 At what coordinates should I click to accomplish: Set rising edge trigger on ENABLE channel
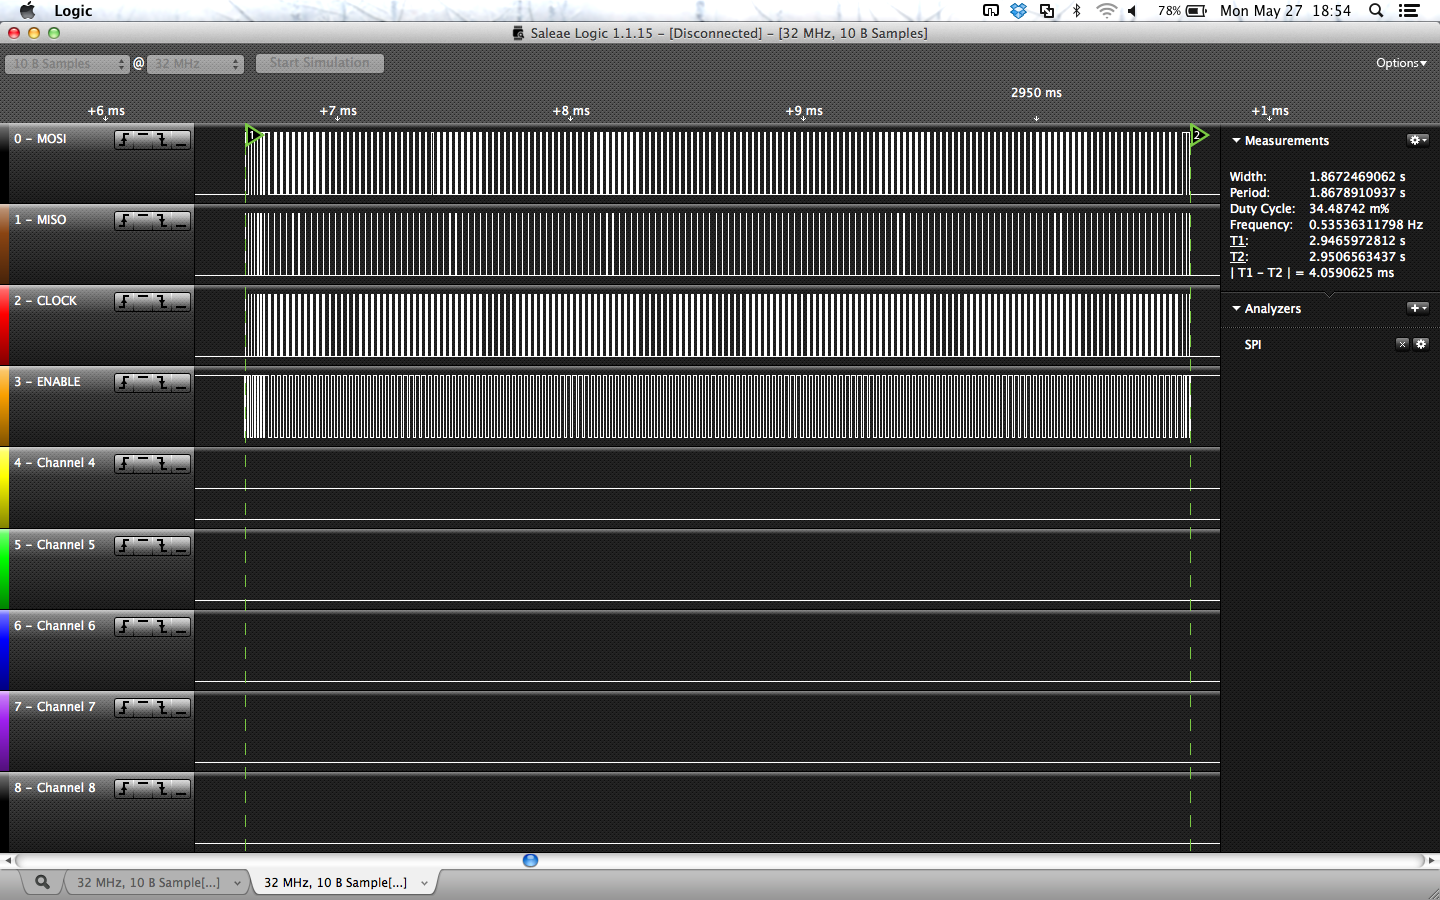124,383
